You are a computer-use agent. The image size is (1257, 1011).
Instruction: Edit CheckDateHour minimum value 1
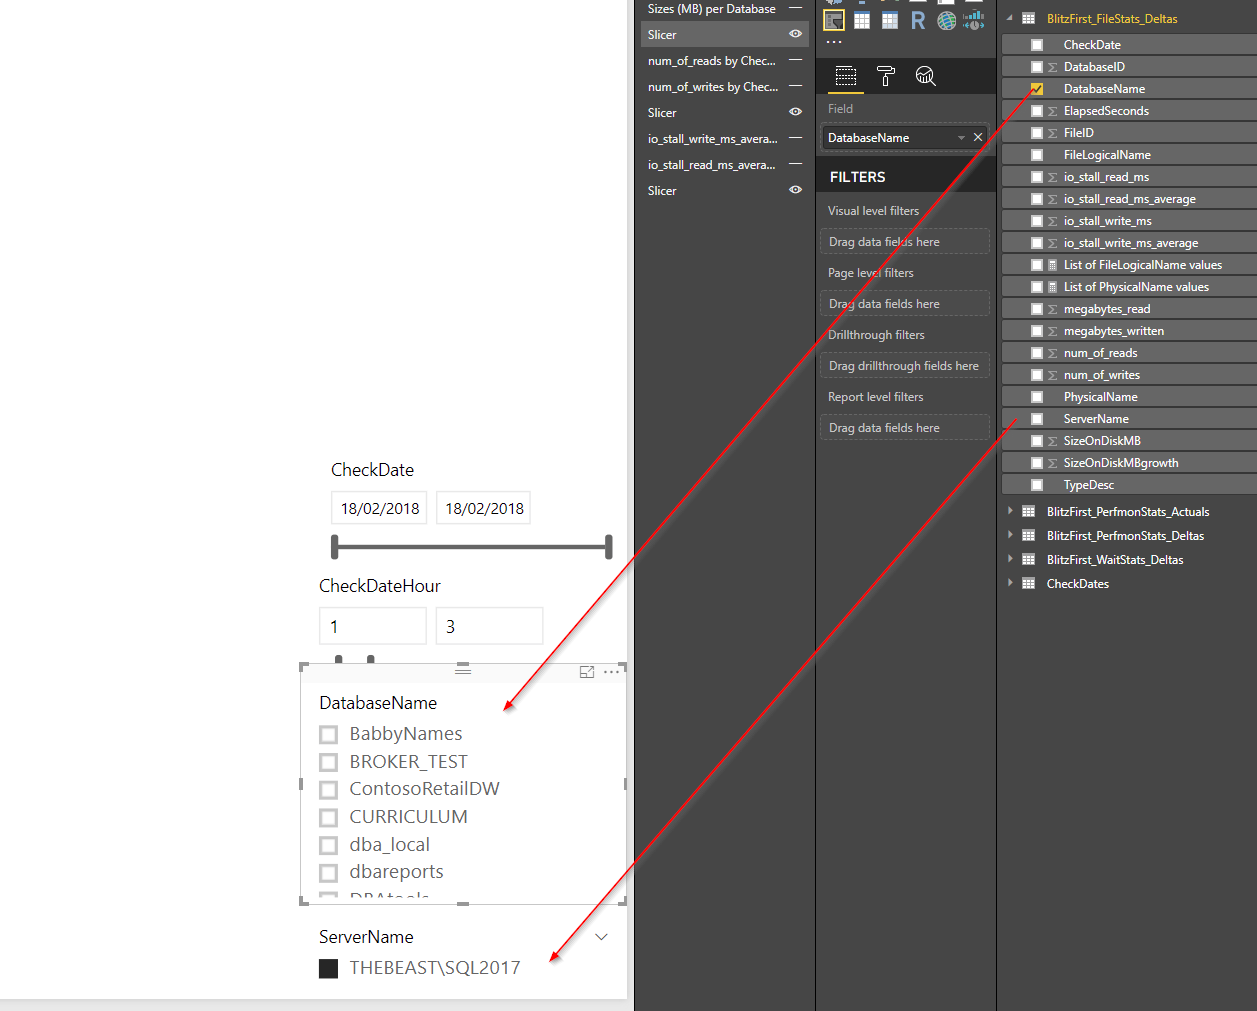pos(373,626)
